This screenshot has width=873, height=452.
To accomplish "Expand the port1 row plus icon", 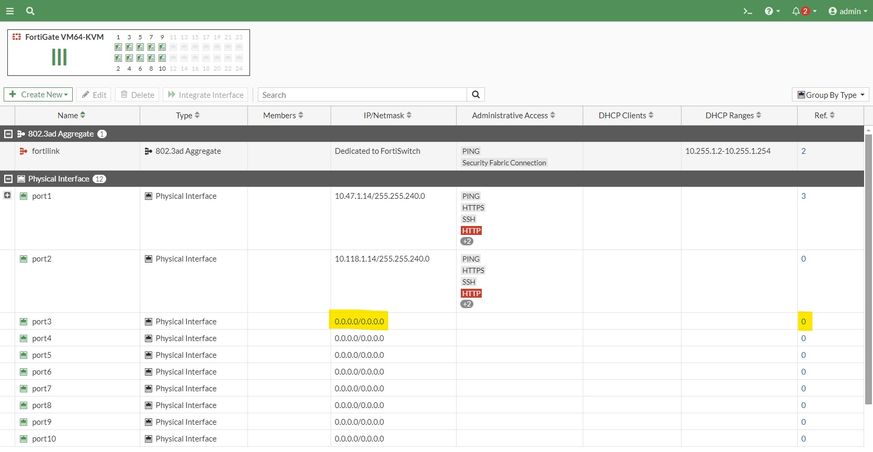I will (7, 196).
